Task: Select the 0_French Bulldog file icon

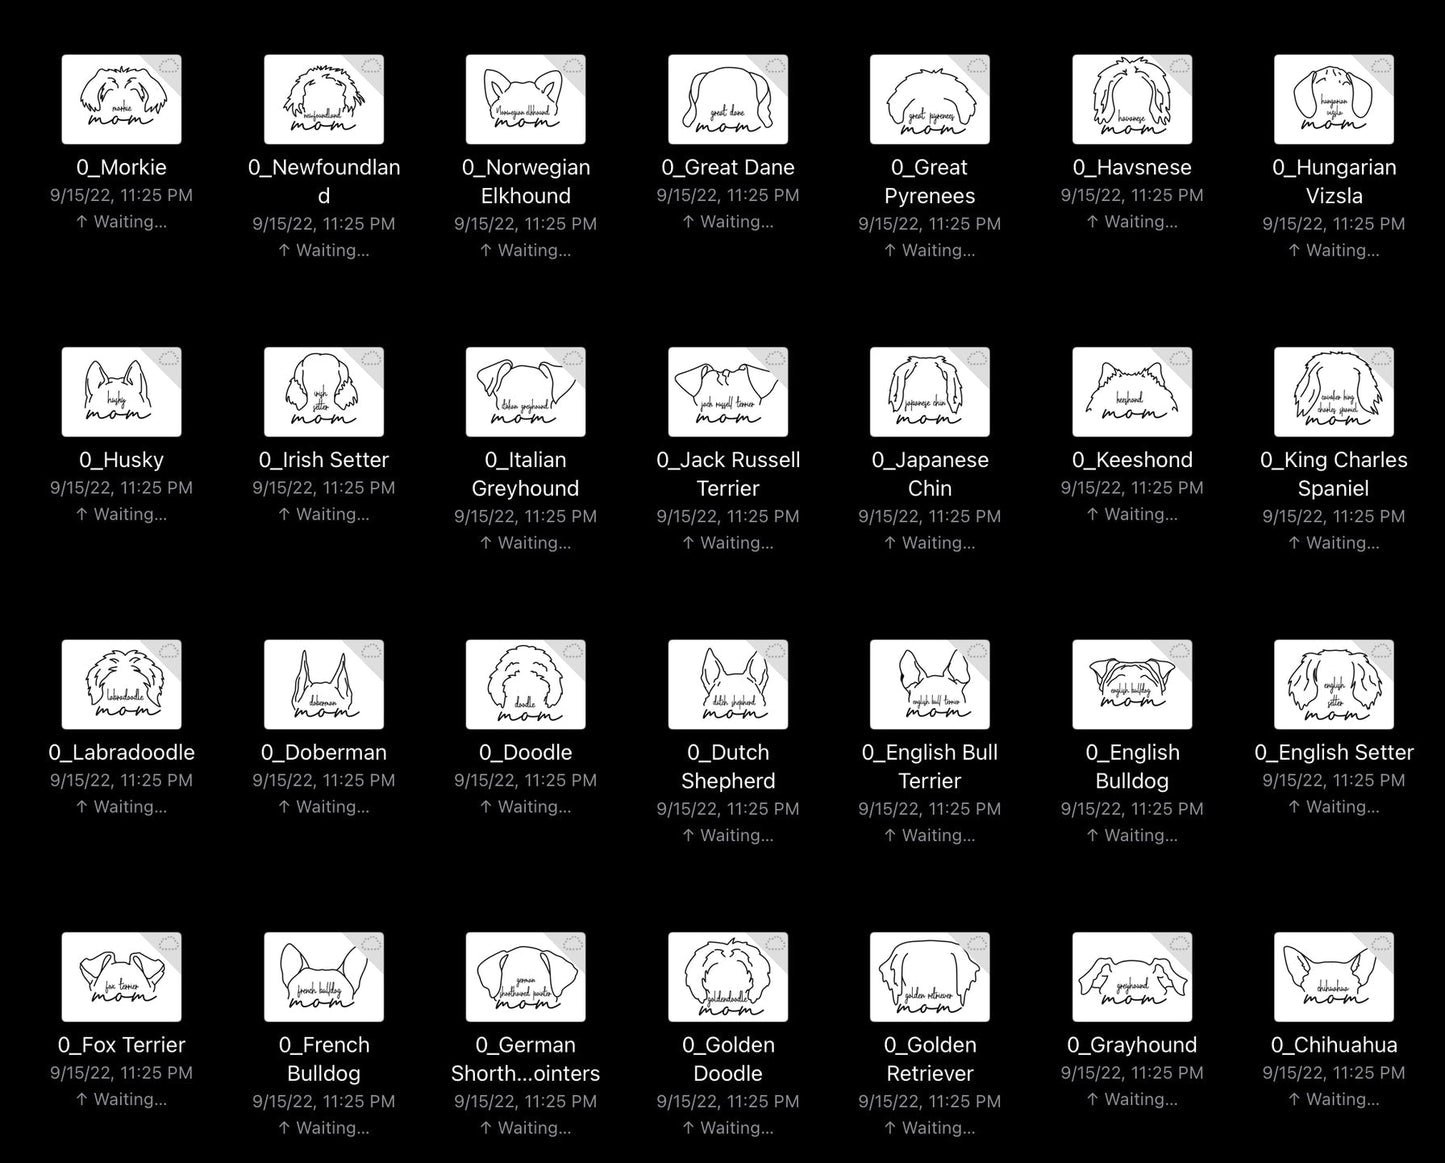Action: click(323, 977)
